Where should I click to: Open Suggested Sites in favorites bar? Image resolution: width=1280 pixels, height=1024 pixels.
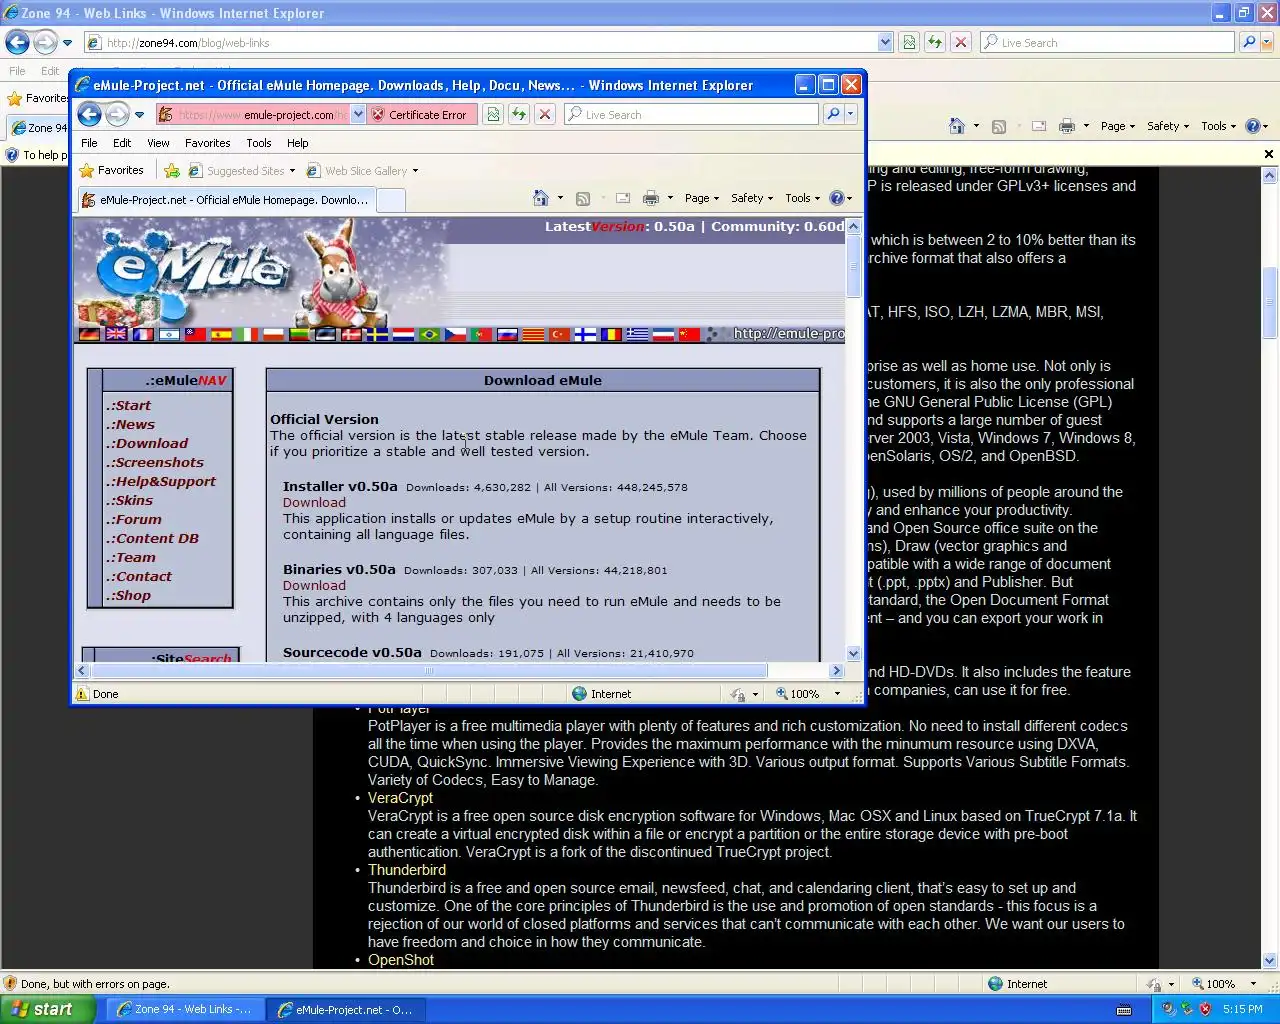click(242, 170)
